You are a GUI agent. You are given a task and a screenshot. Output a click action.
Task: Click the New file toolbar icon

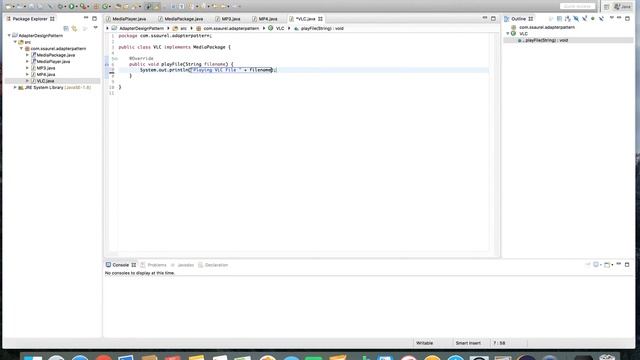[x=9, y=6]
